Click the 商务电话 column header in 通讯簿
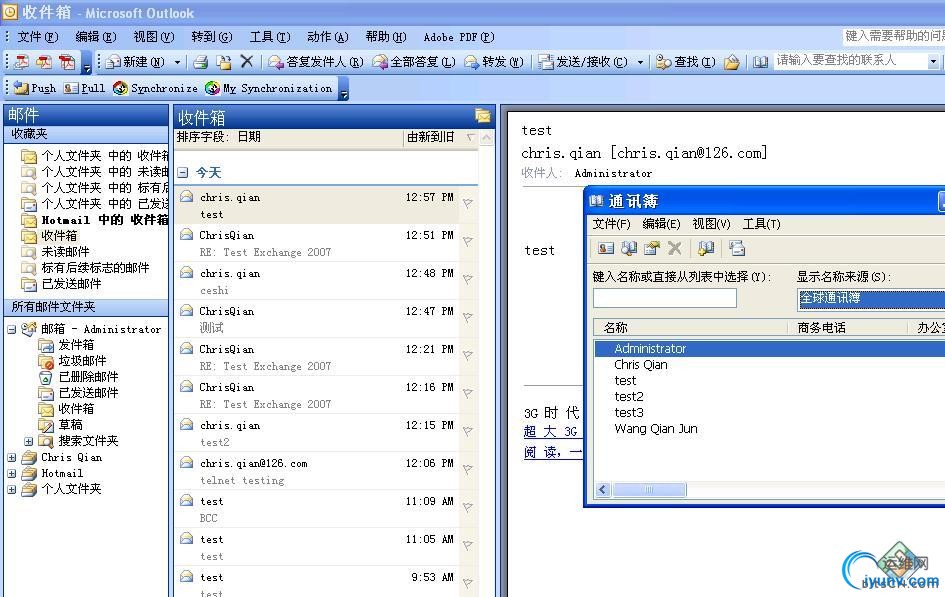This screenshot has height=597, width=945. pos(848,328)
